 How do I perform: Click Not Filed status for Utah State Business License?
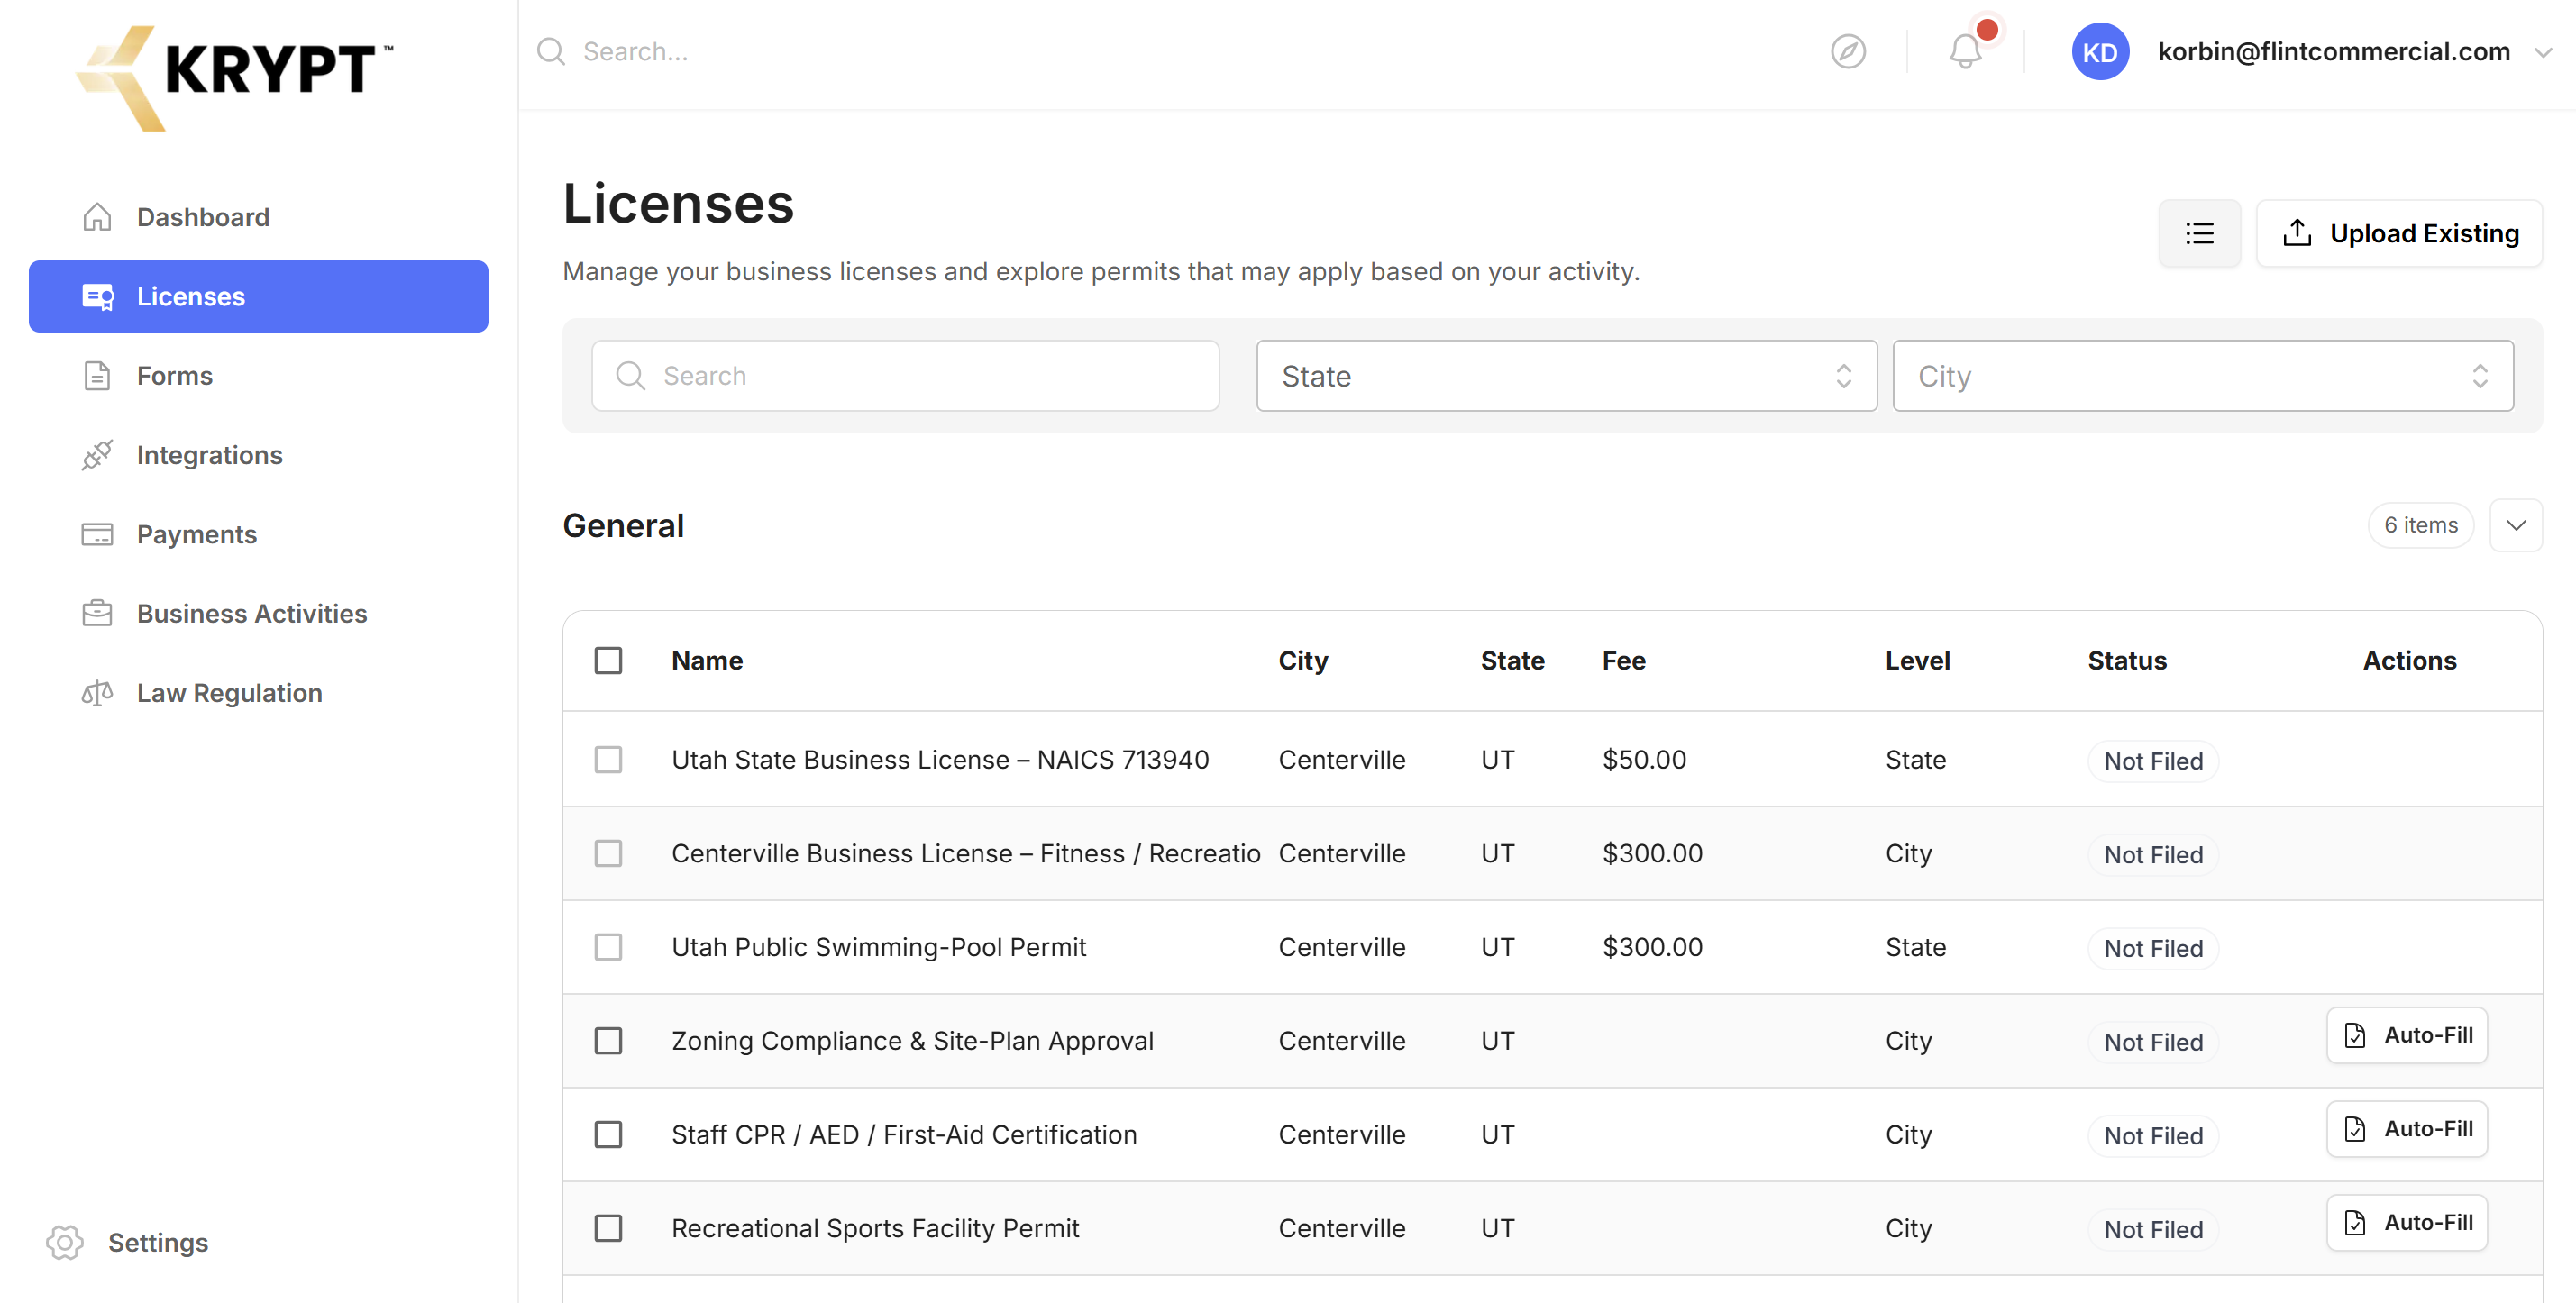point(2153,761)
